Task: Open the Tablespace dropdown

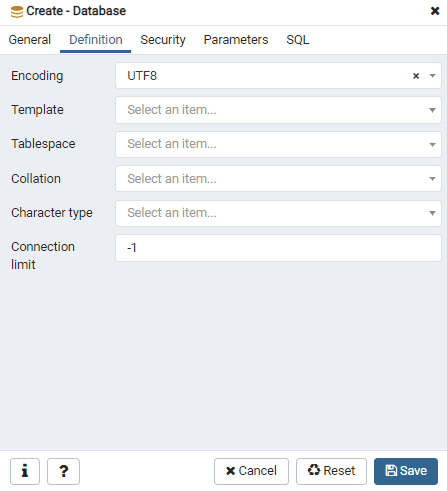Action: [278, 144]
